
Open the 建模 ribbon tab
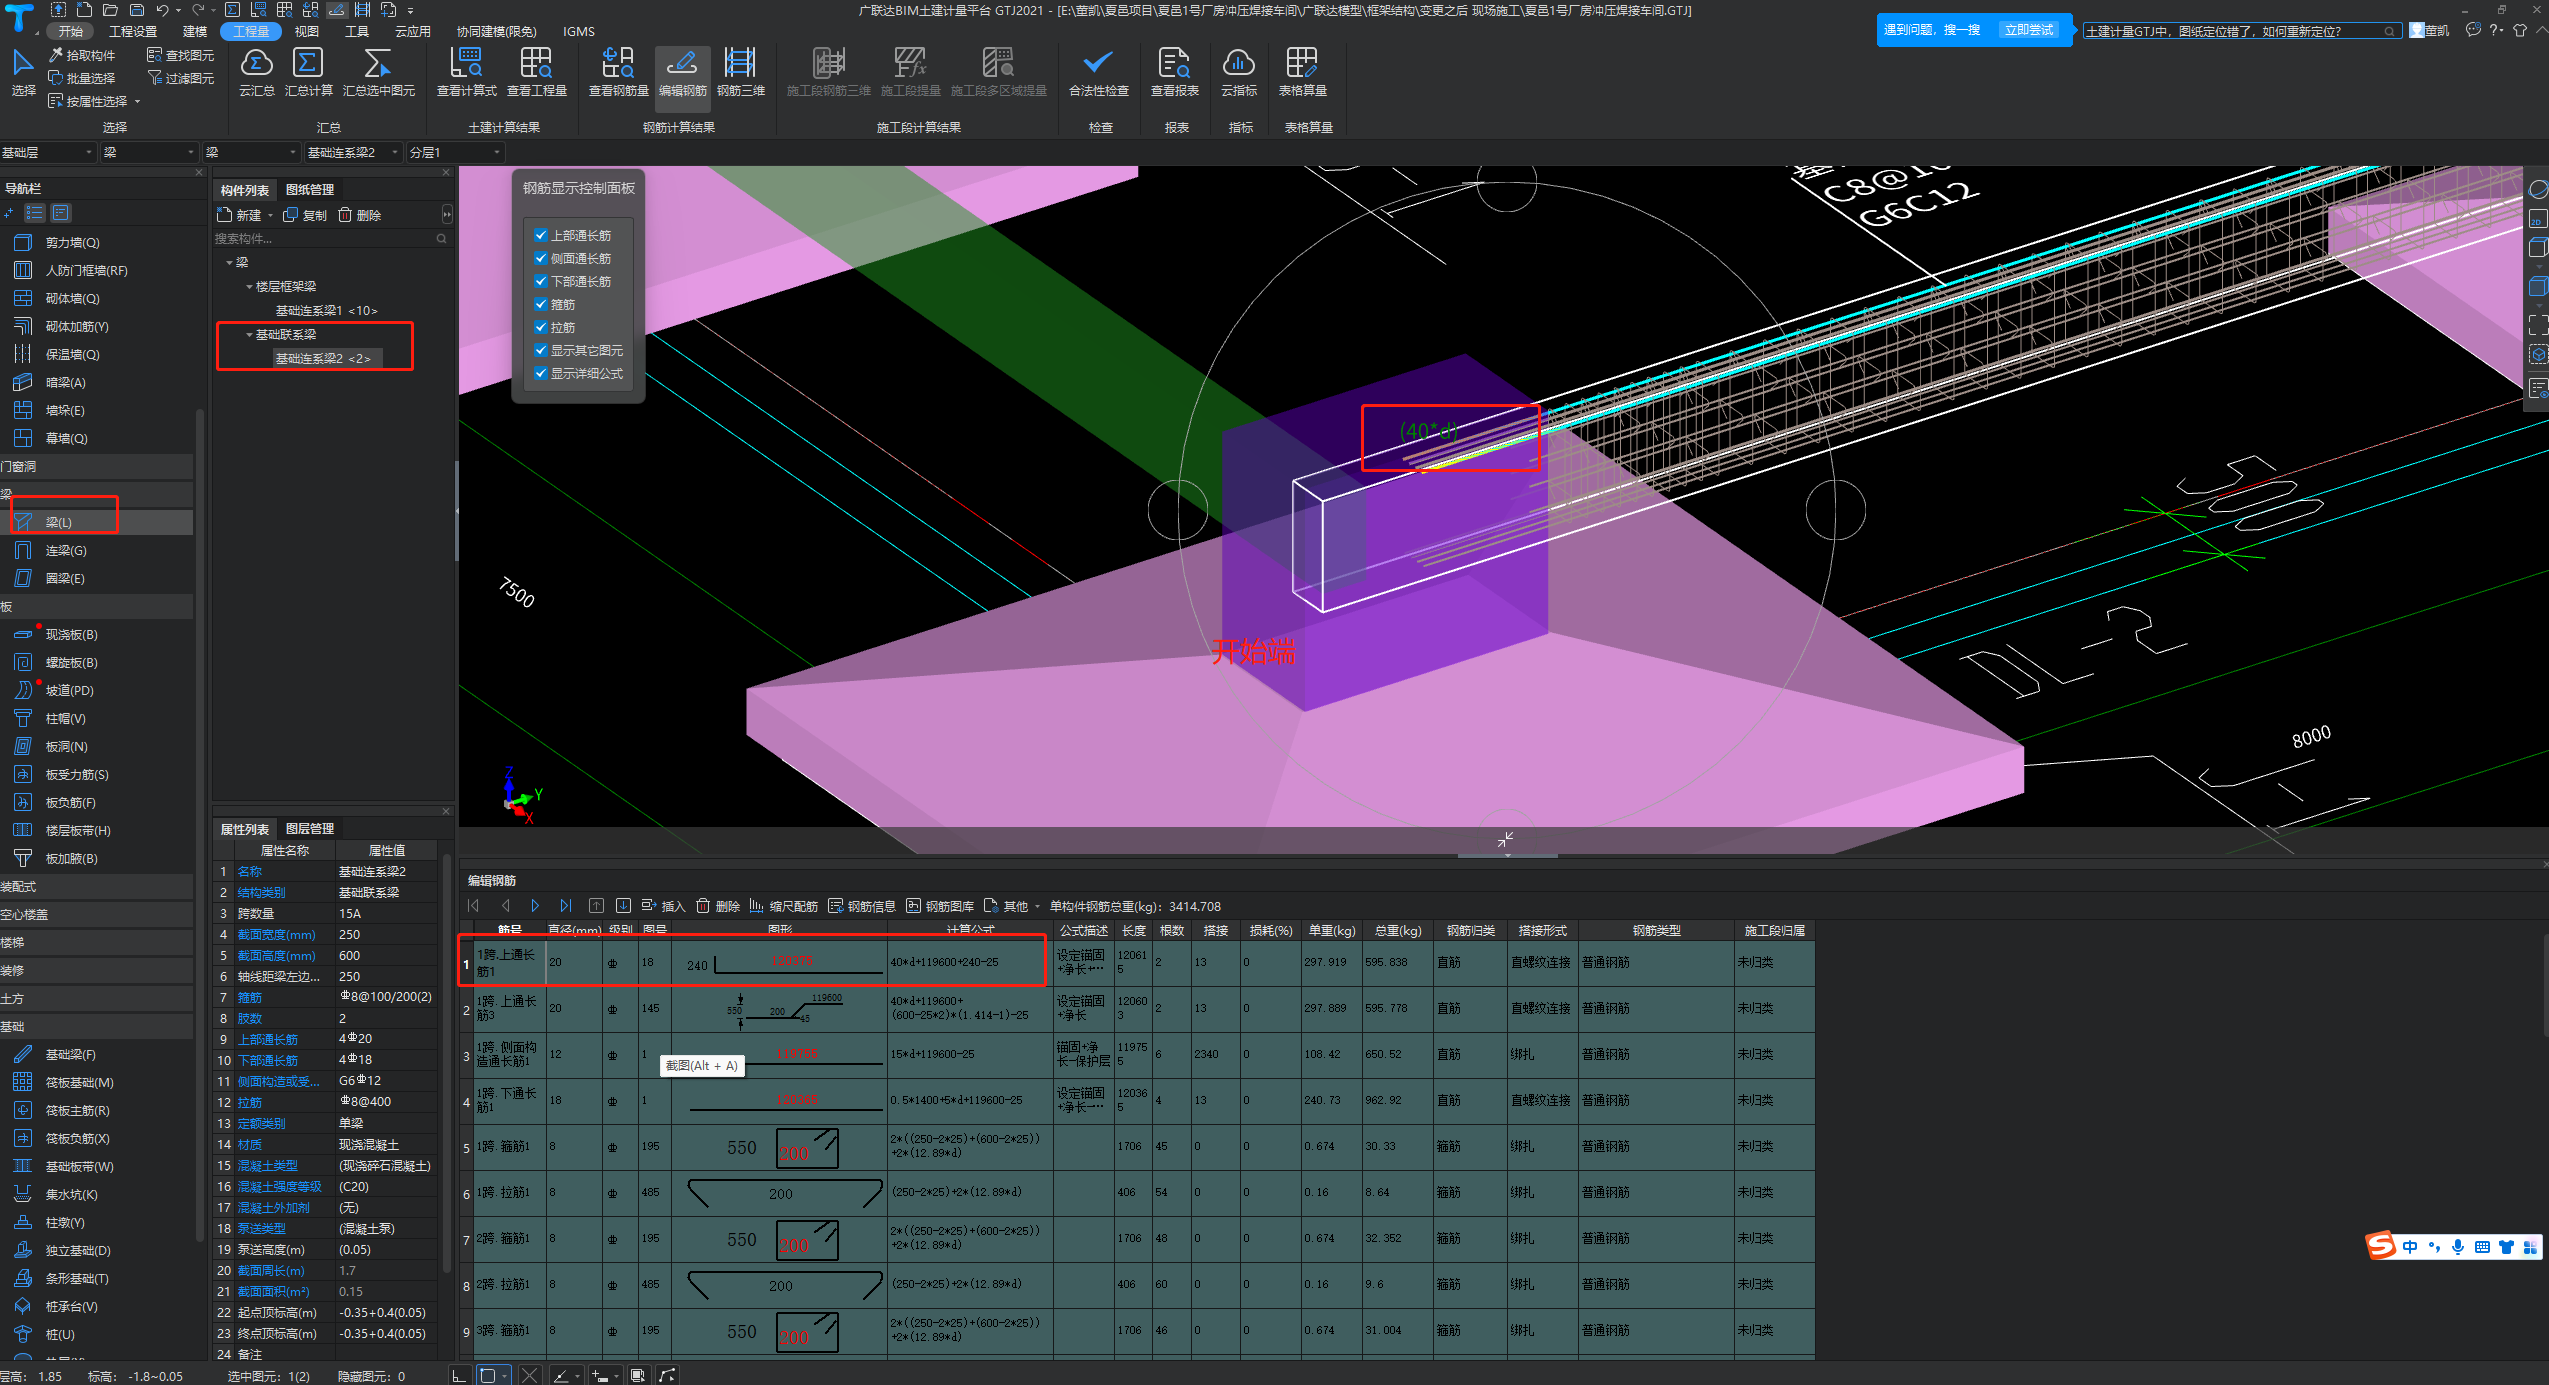(x=195, y=31)
